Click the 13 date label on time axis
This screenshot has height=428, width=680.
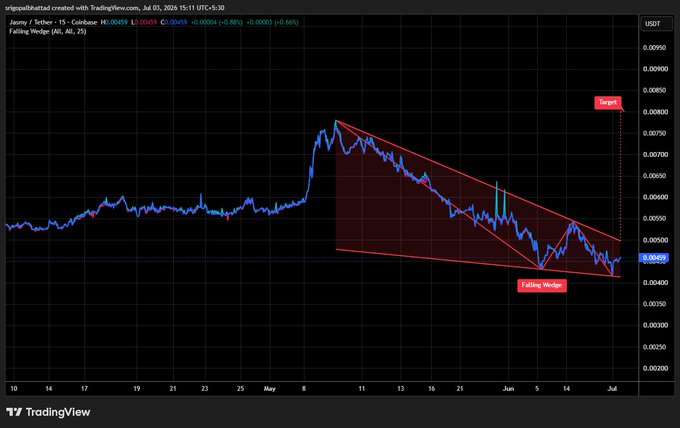pos(400,389)
